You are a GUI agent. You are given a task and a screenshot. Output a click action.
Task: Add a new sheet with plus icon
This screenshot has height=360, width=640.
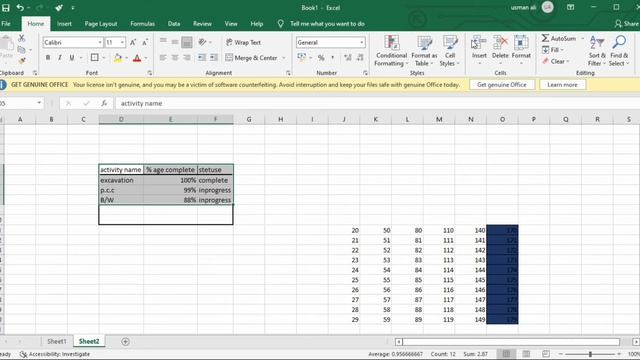pos(125,341)
